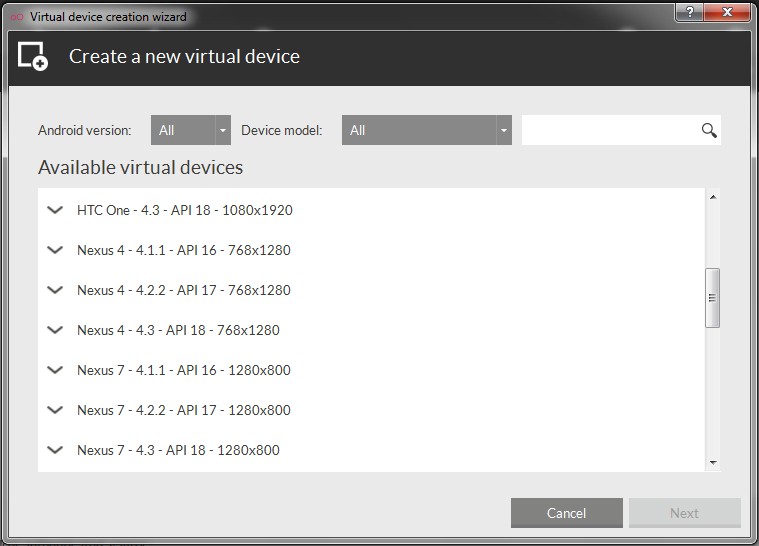Open the help question mark button
This screenshot has width=759, height=546.
690,12
